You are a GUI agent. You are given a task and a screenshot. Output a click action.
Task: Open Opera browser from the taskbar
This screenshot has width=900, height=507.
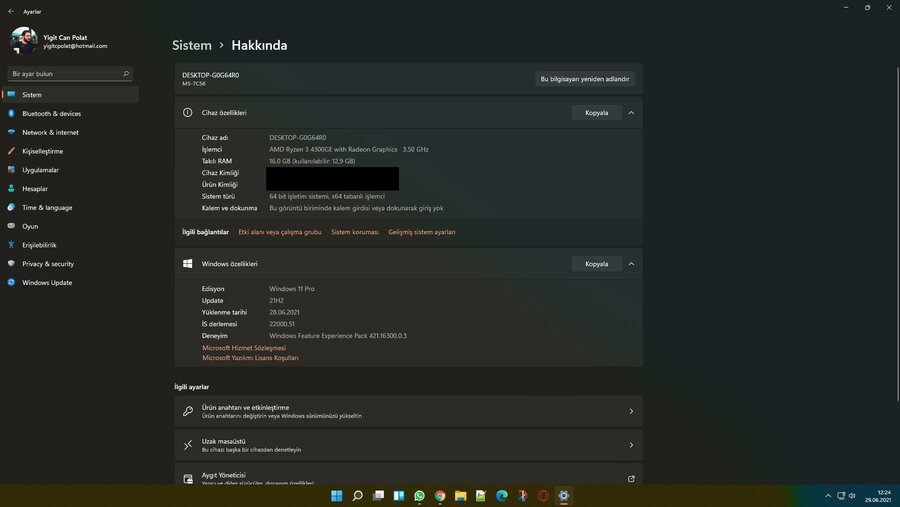point(544,496)
